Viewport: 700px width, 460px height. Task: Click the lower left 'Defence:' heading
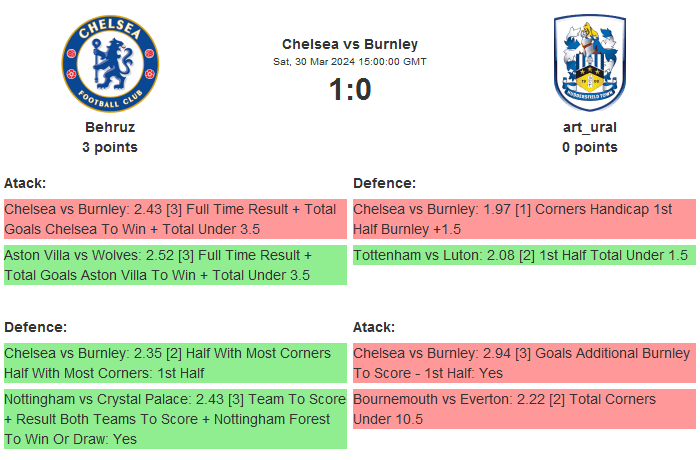[x=35, y=327]
